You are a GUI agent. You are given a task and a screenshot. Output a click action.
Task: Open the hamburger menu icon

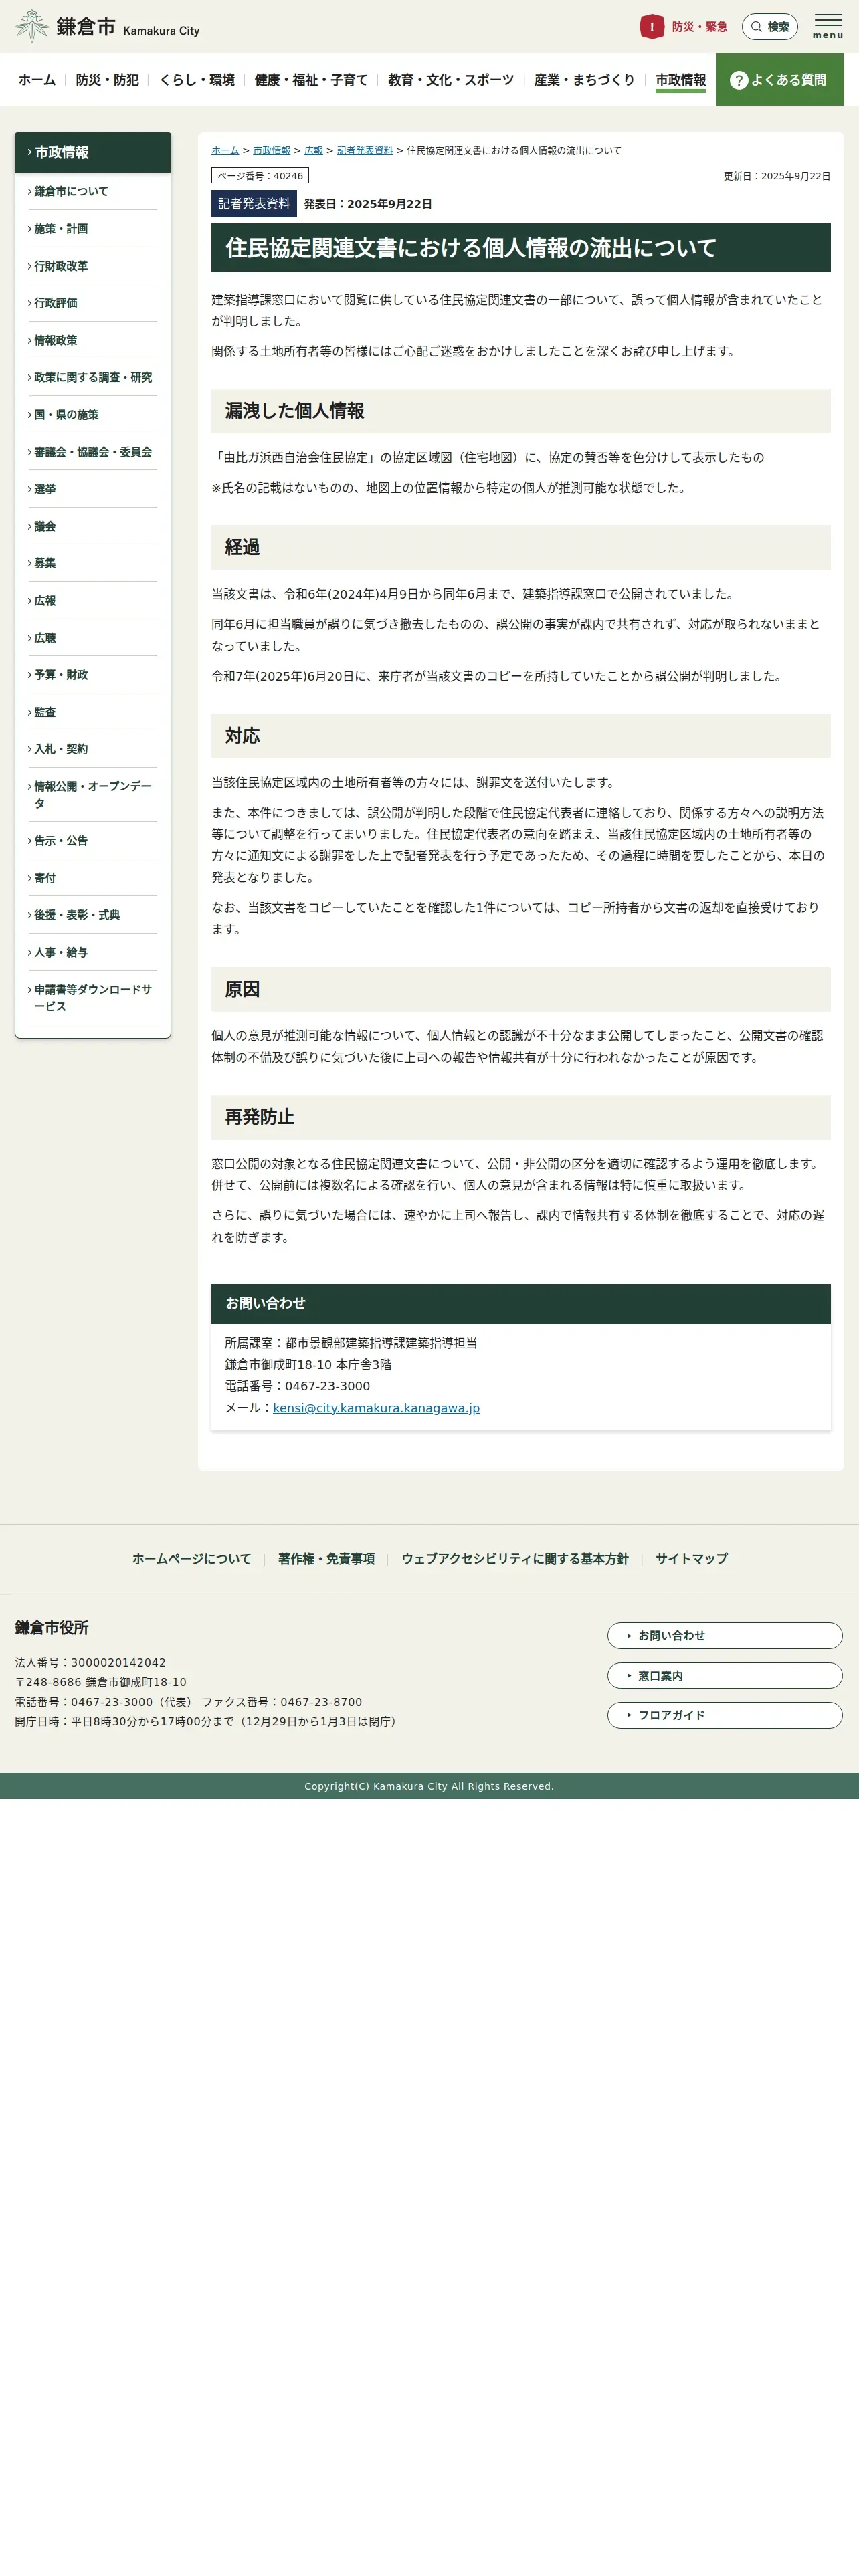pos(827,26)
